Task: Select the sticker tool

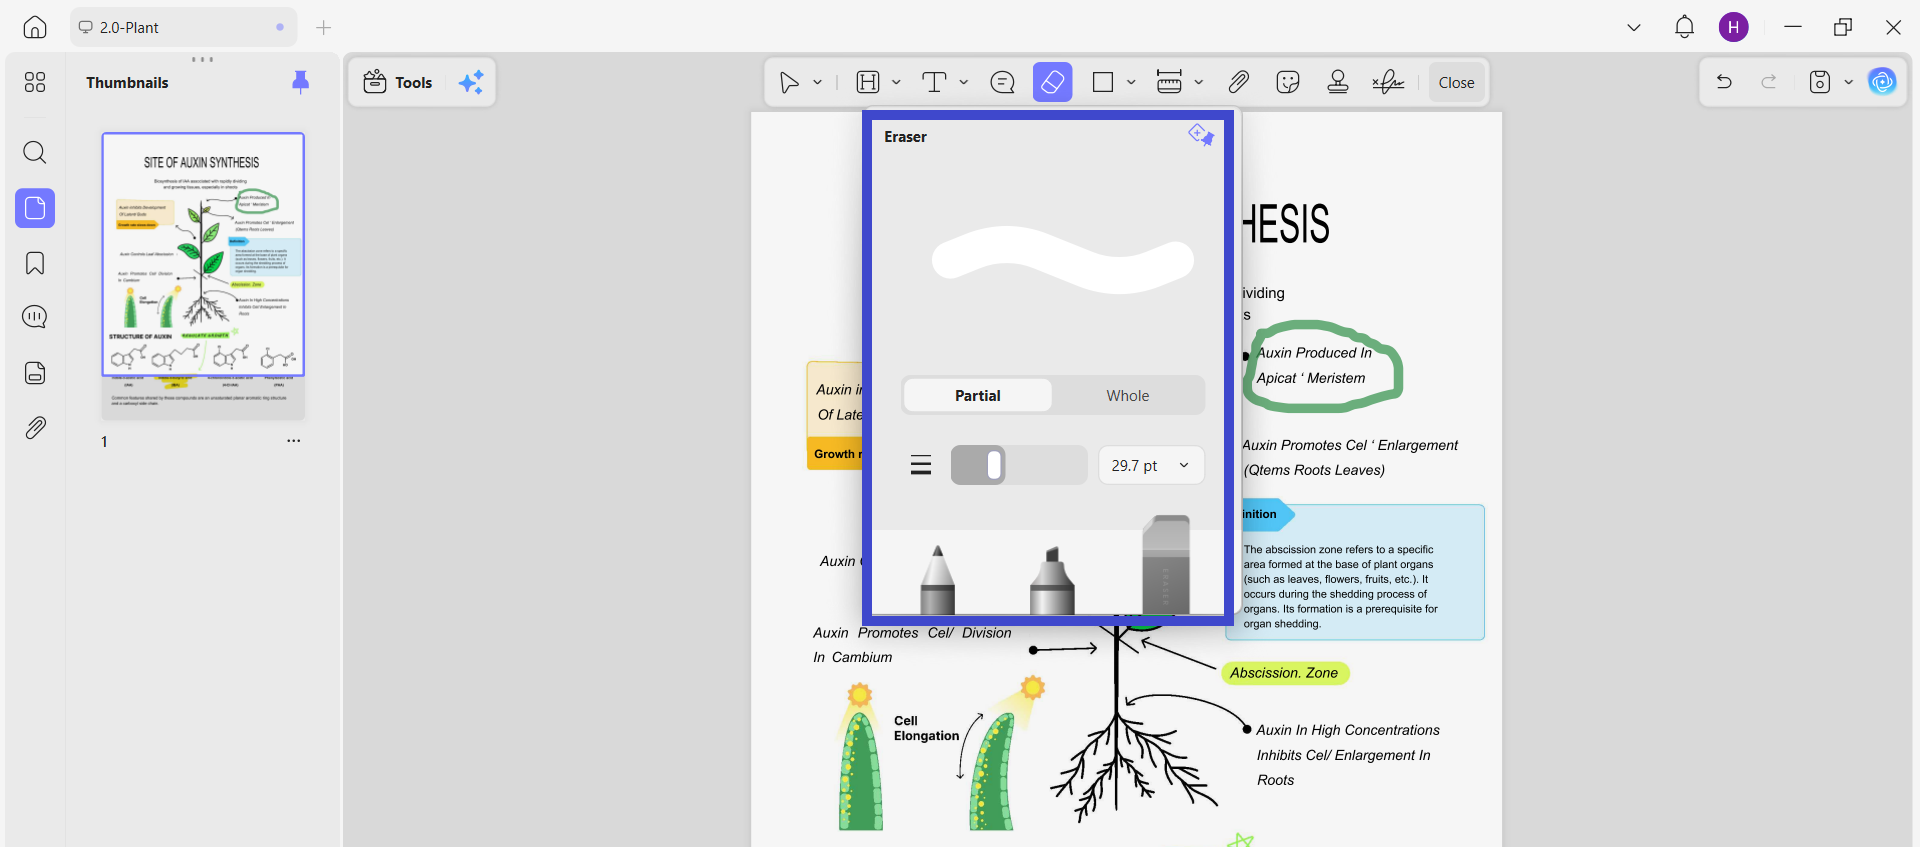Action: pyautogui.click(x=1288, y=82)
